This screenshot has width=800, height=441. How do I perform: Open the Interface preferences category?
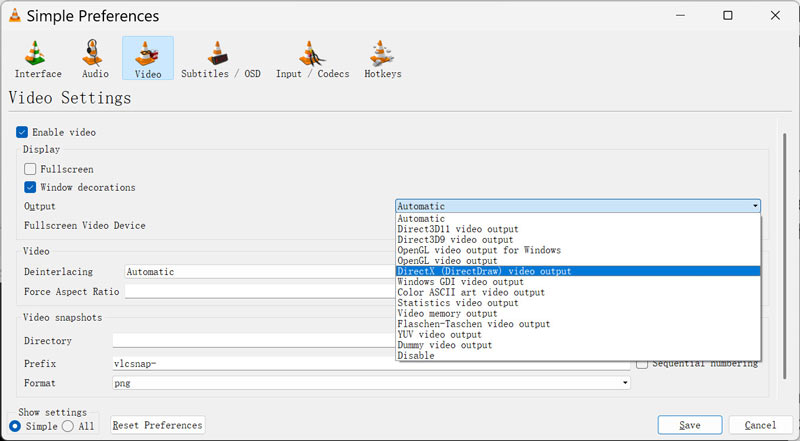pos(38,59)
